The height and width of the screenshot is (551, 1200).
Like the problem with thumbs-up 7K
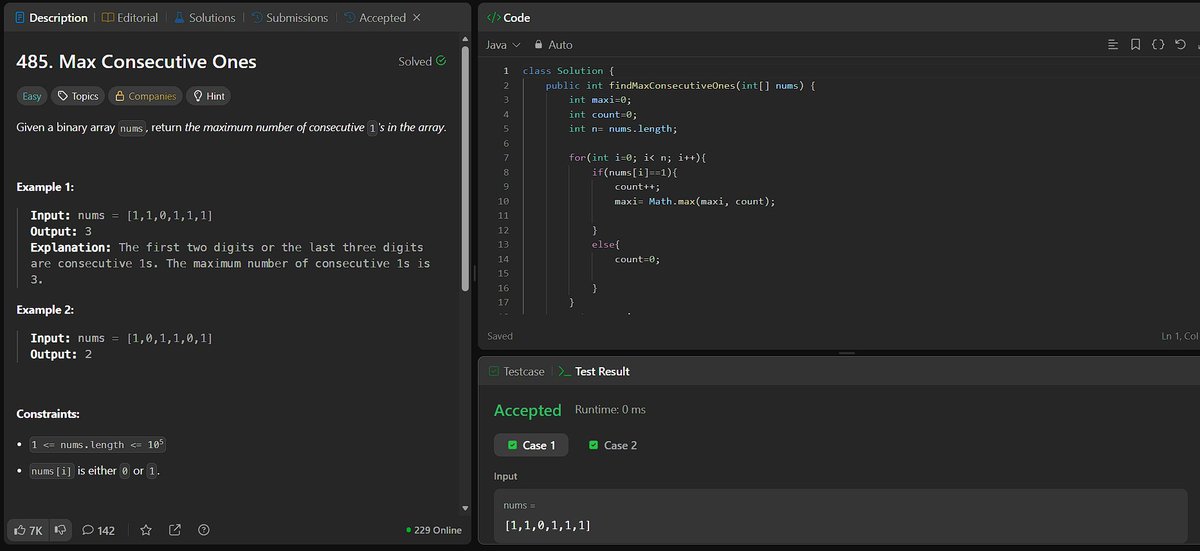pyautogui.click(x=28, y=530)
